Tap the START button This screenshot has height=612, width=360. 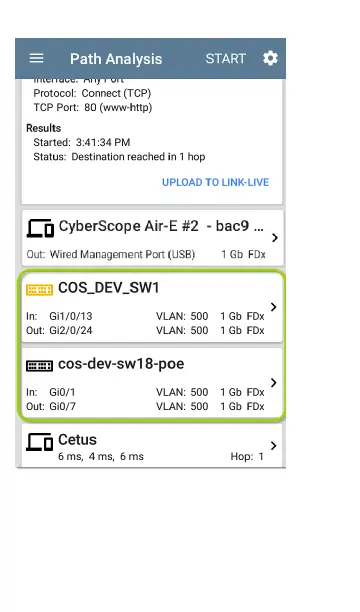tap(226, 59)
